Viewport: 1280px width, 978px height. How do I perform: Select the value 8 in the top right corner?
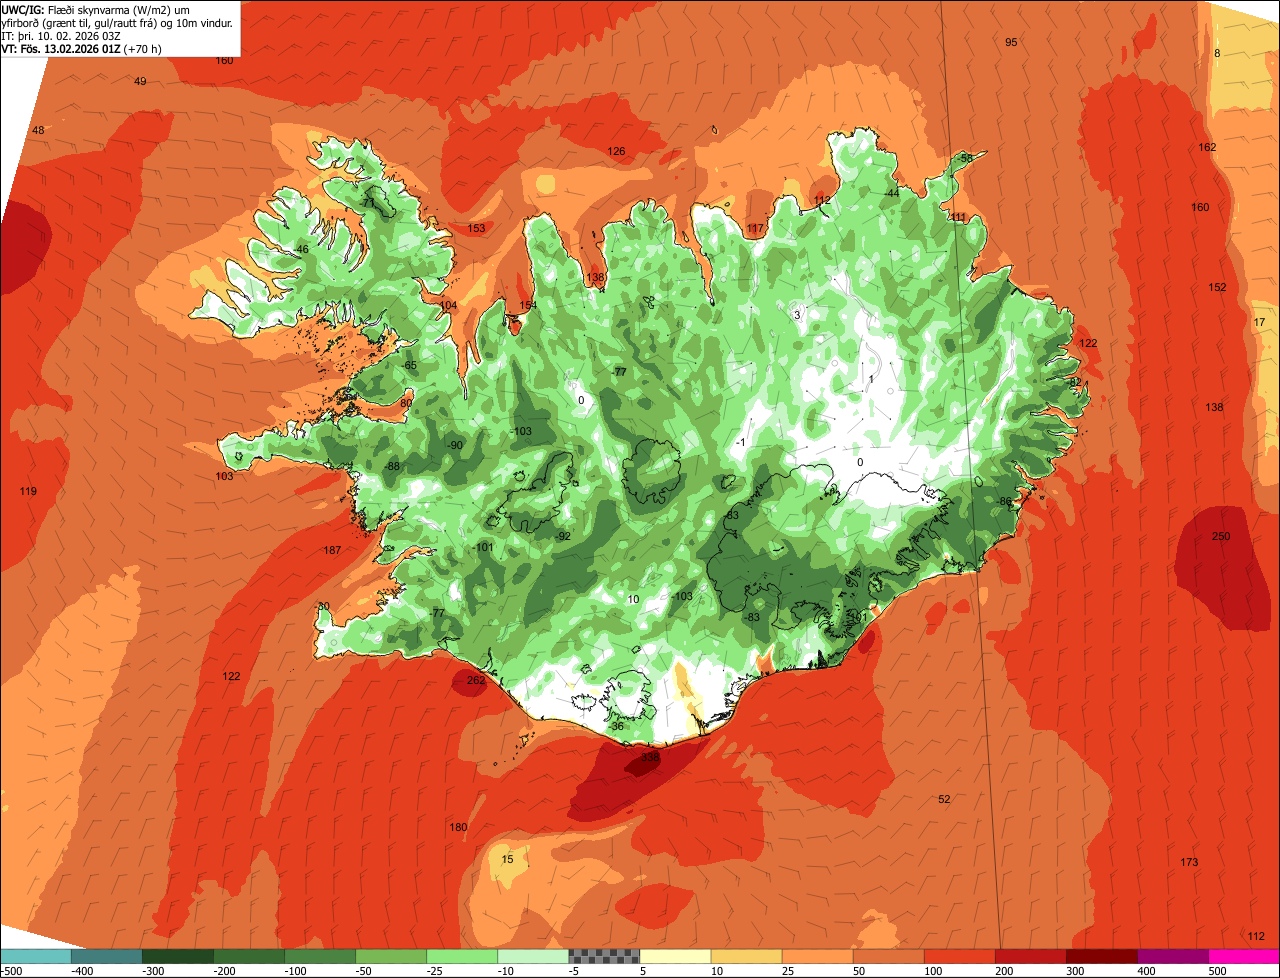point(1217,53)
